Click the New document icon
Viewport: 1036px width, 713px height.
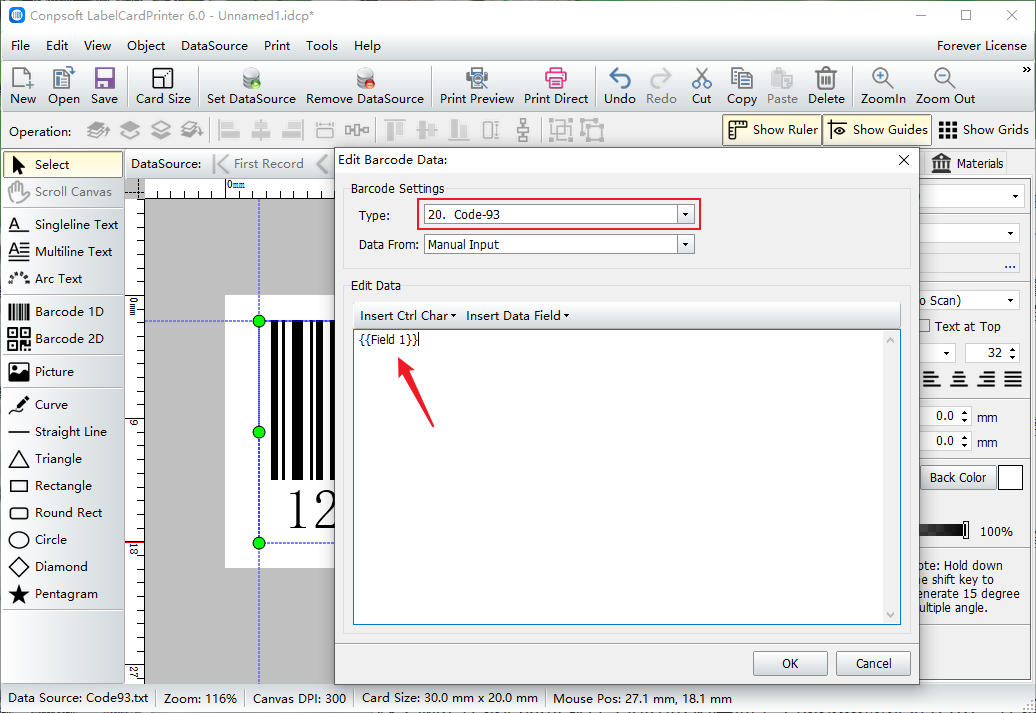(22, 86)
